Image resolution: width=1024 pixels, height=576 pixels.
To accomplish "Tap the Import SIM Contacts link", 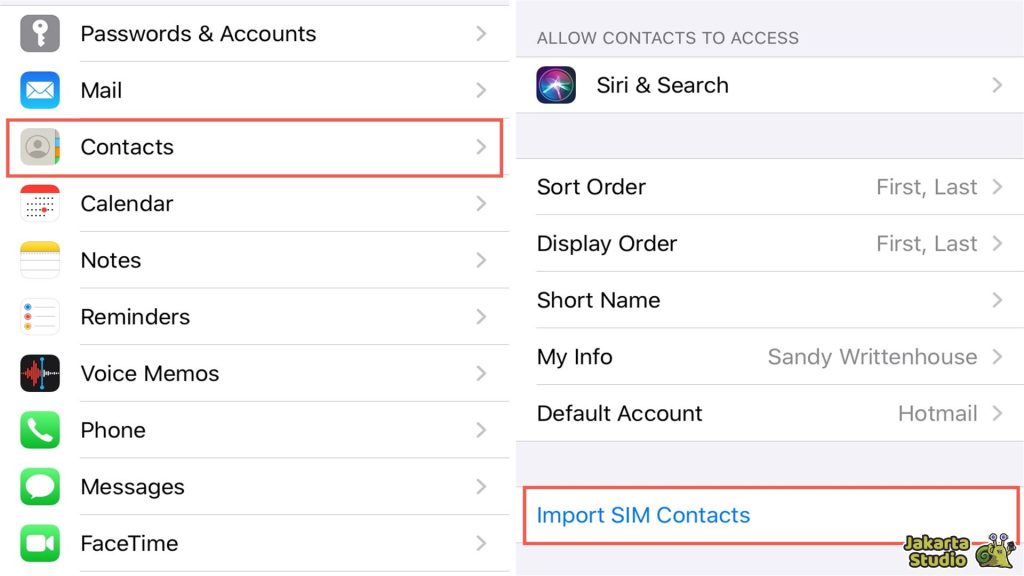I will click(x=643, y=515).
